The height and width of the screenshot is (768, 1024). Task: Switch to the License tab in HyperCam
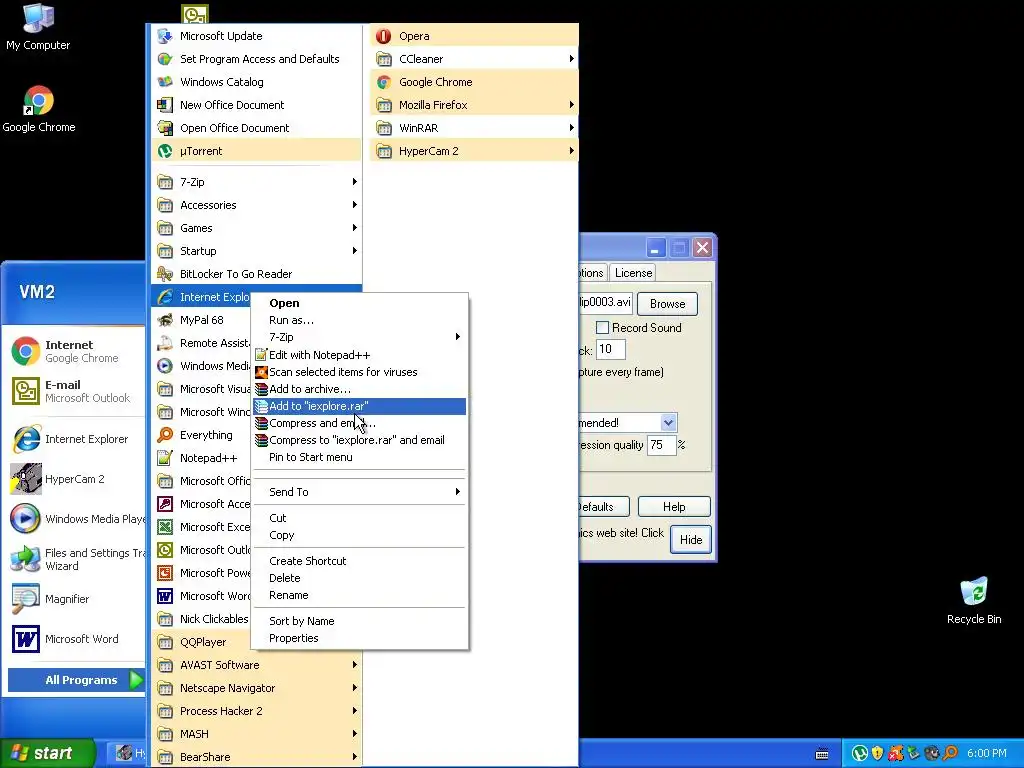(x=633, y=273)
